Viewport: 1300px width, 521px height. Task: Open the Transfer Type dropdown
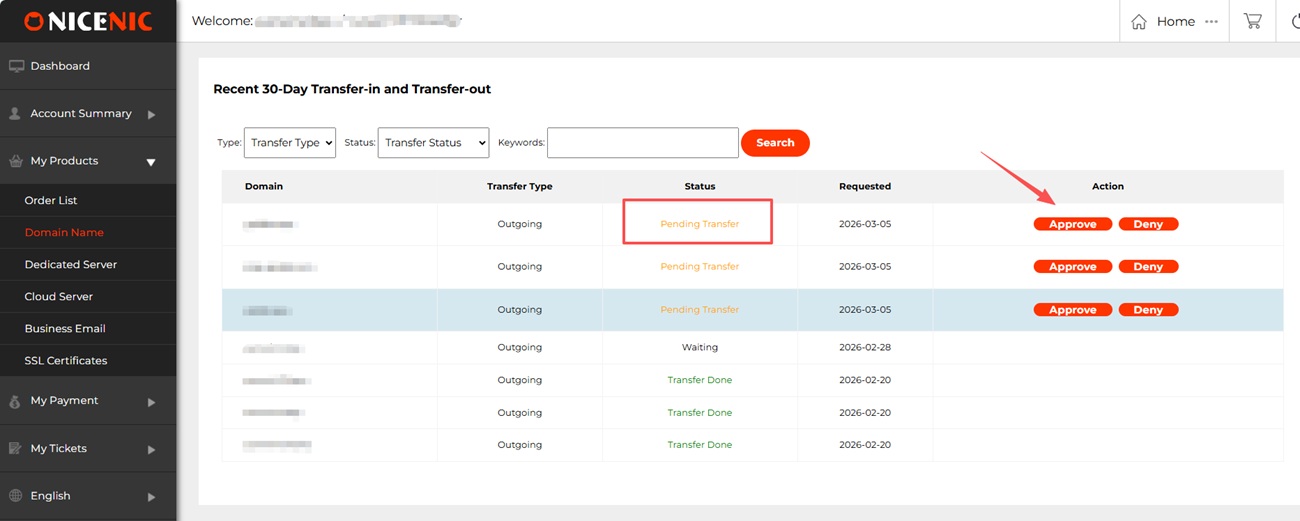tap(290, 143)
